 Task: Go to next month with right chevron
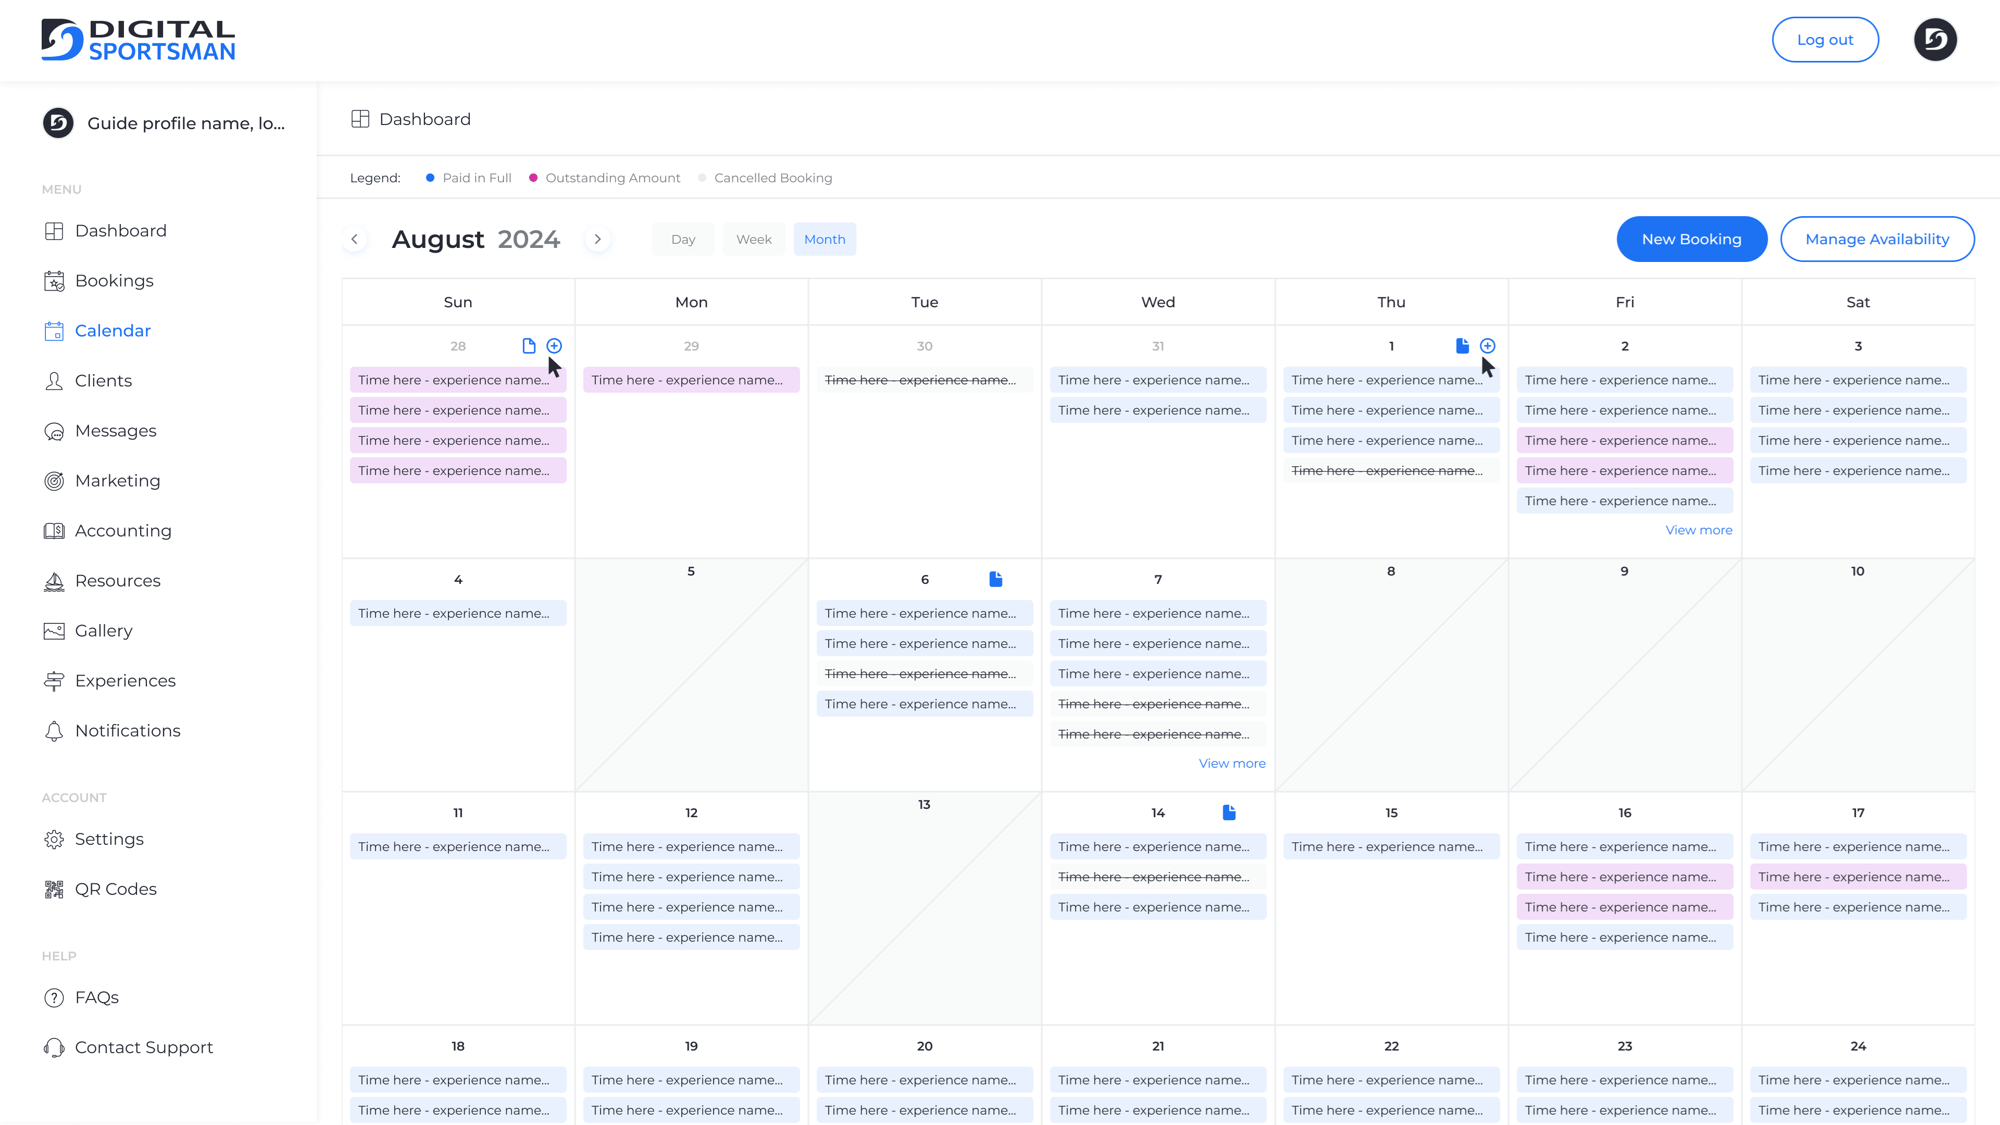(598, 239)
